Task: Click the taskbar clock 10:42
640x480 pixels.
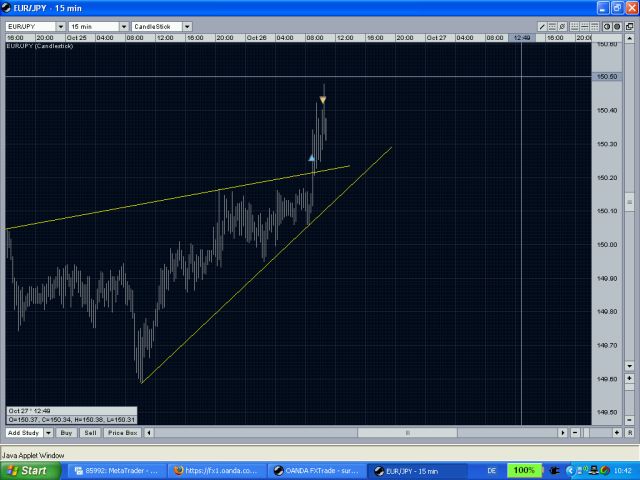Action: click(622, 471)
